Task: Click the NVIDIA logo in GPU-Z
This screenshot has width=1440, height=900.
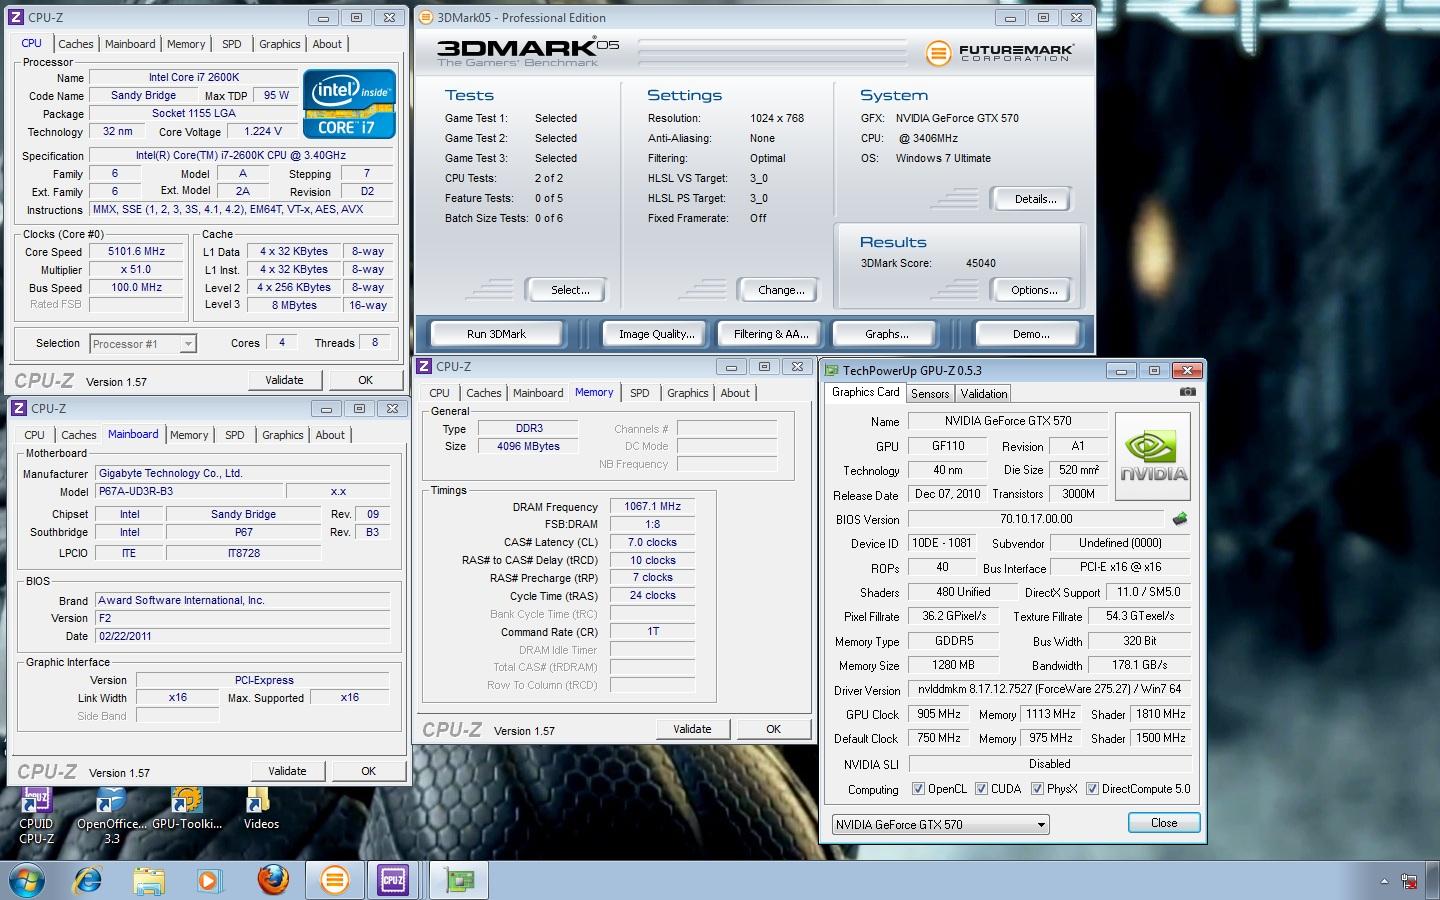Action: pyautogui.click(x=1153, y=456)
